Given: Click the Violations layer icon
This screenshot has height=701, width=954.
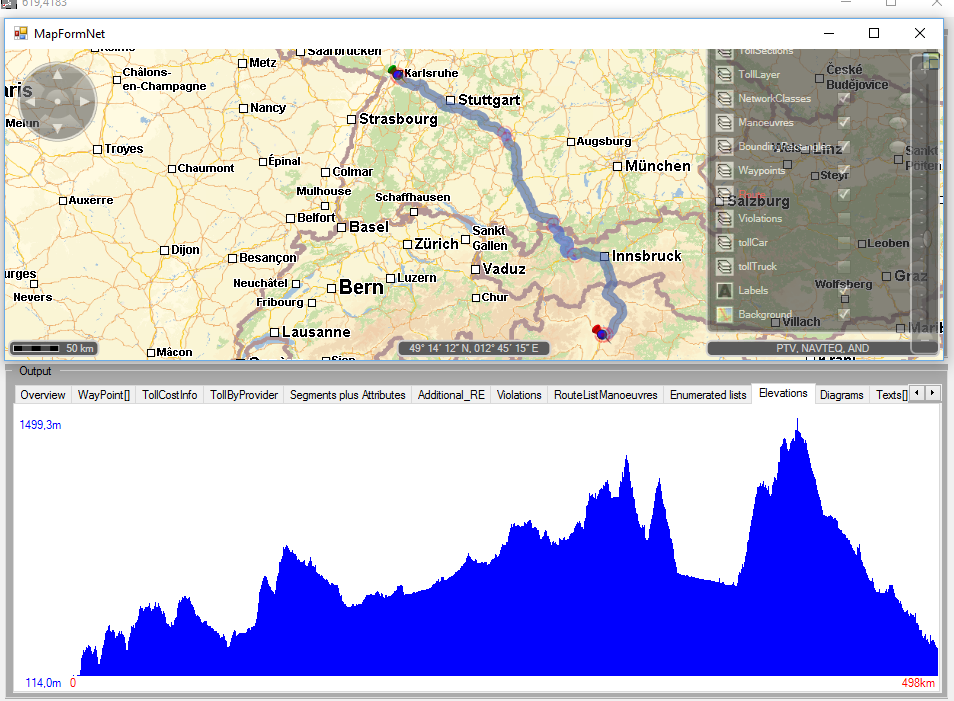Looking at the screenshot, I should coord(726,219).
